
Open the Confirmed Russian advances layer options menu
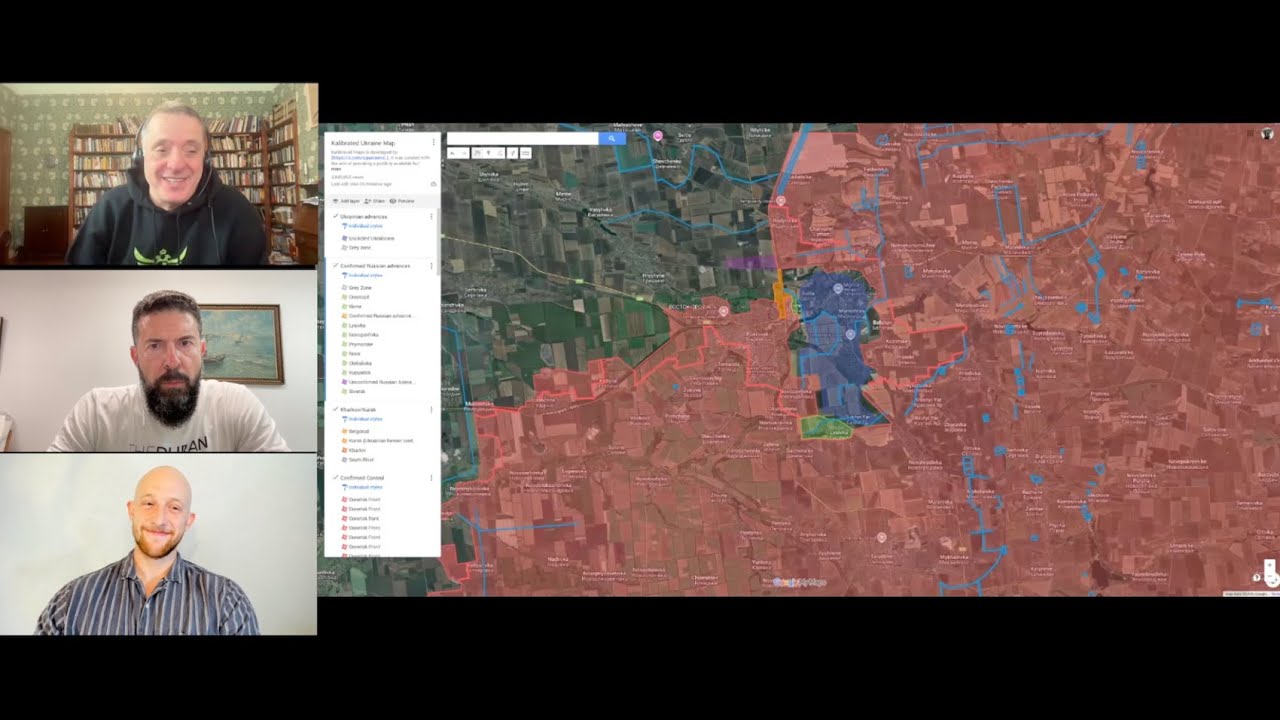431,266
